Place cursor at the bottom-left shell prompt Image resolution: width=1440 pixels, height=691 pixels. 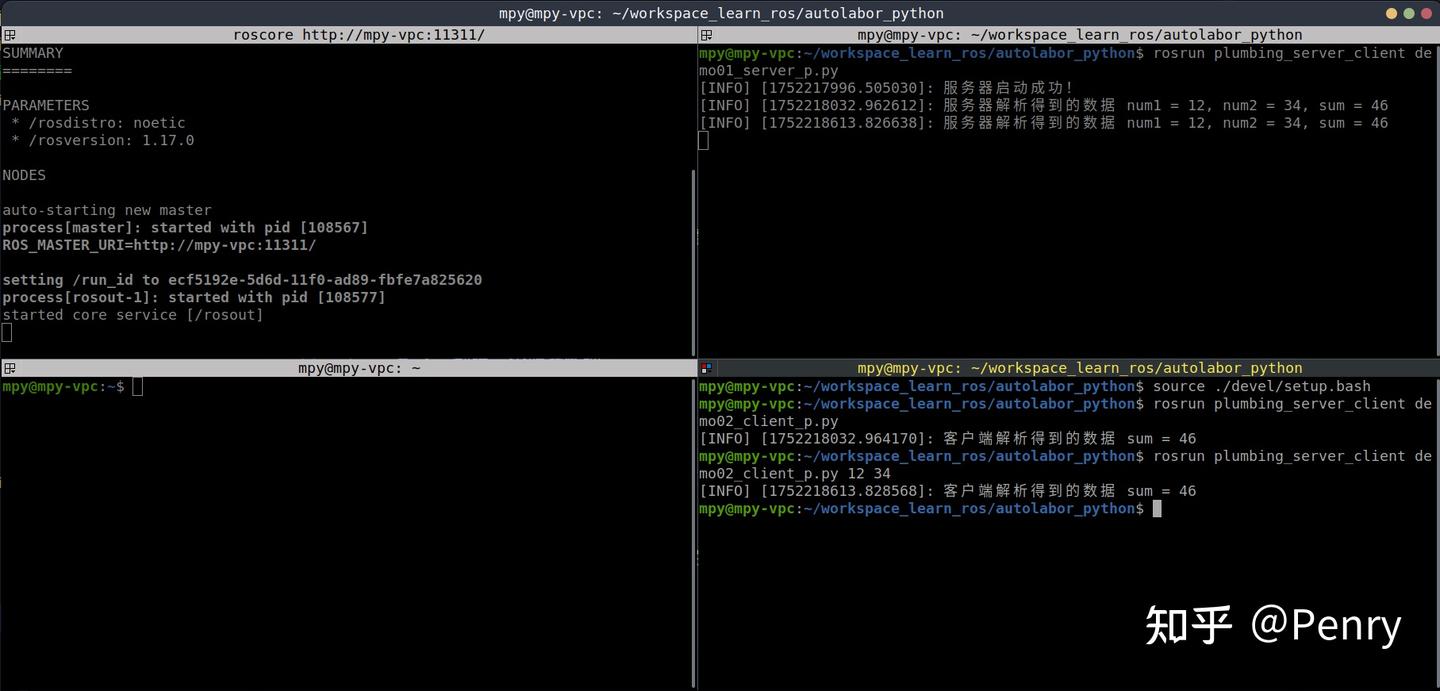click(x=138, y=387)
